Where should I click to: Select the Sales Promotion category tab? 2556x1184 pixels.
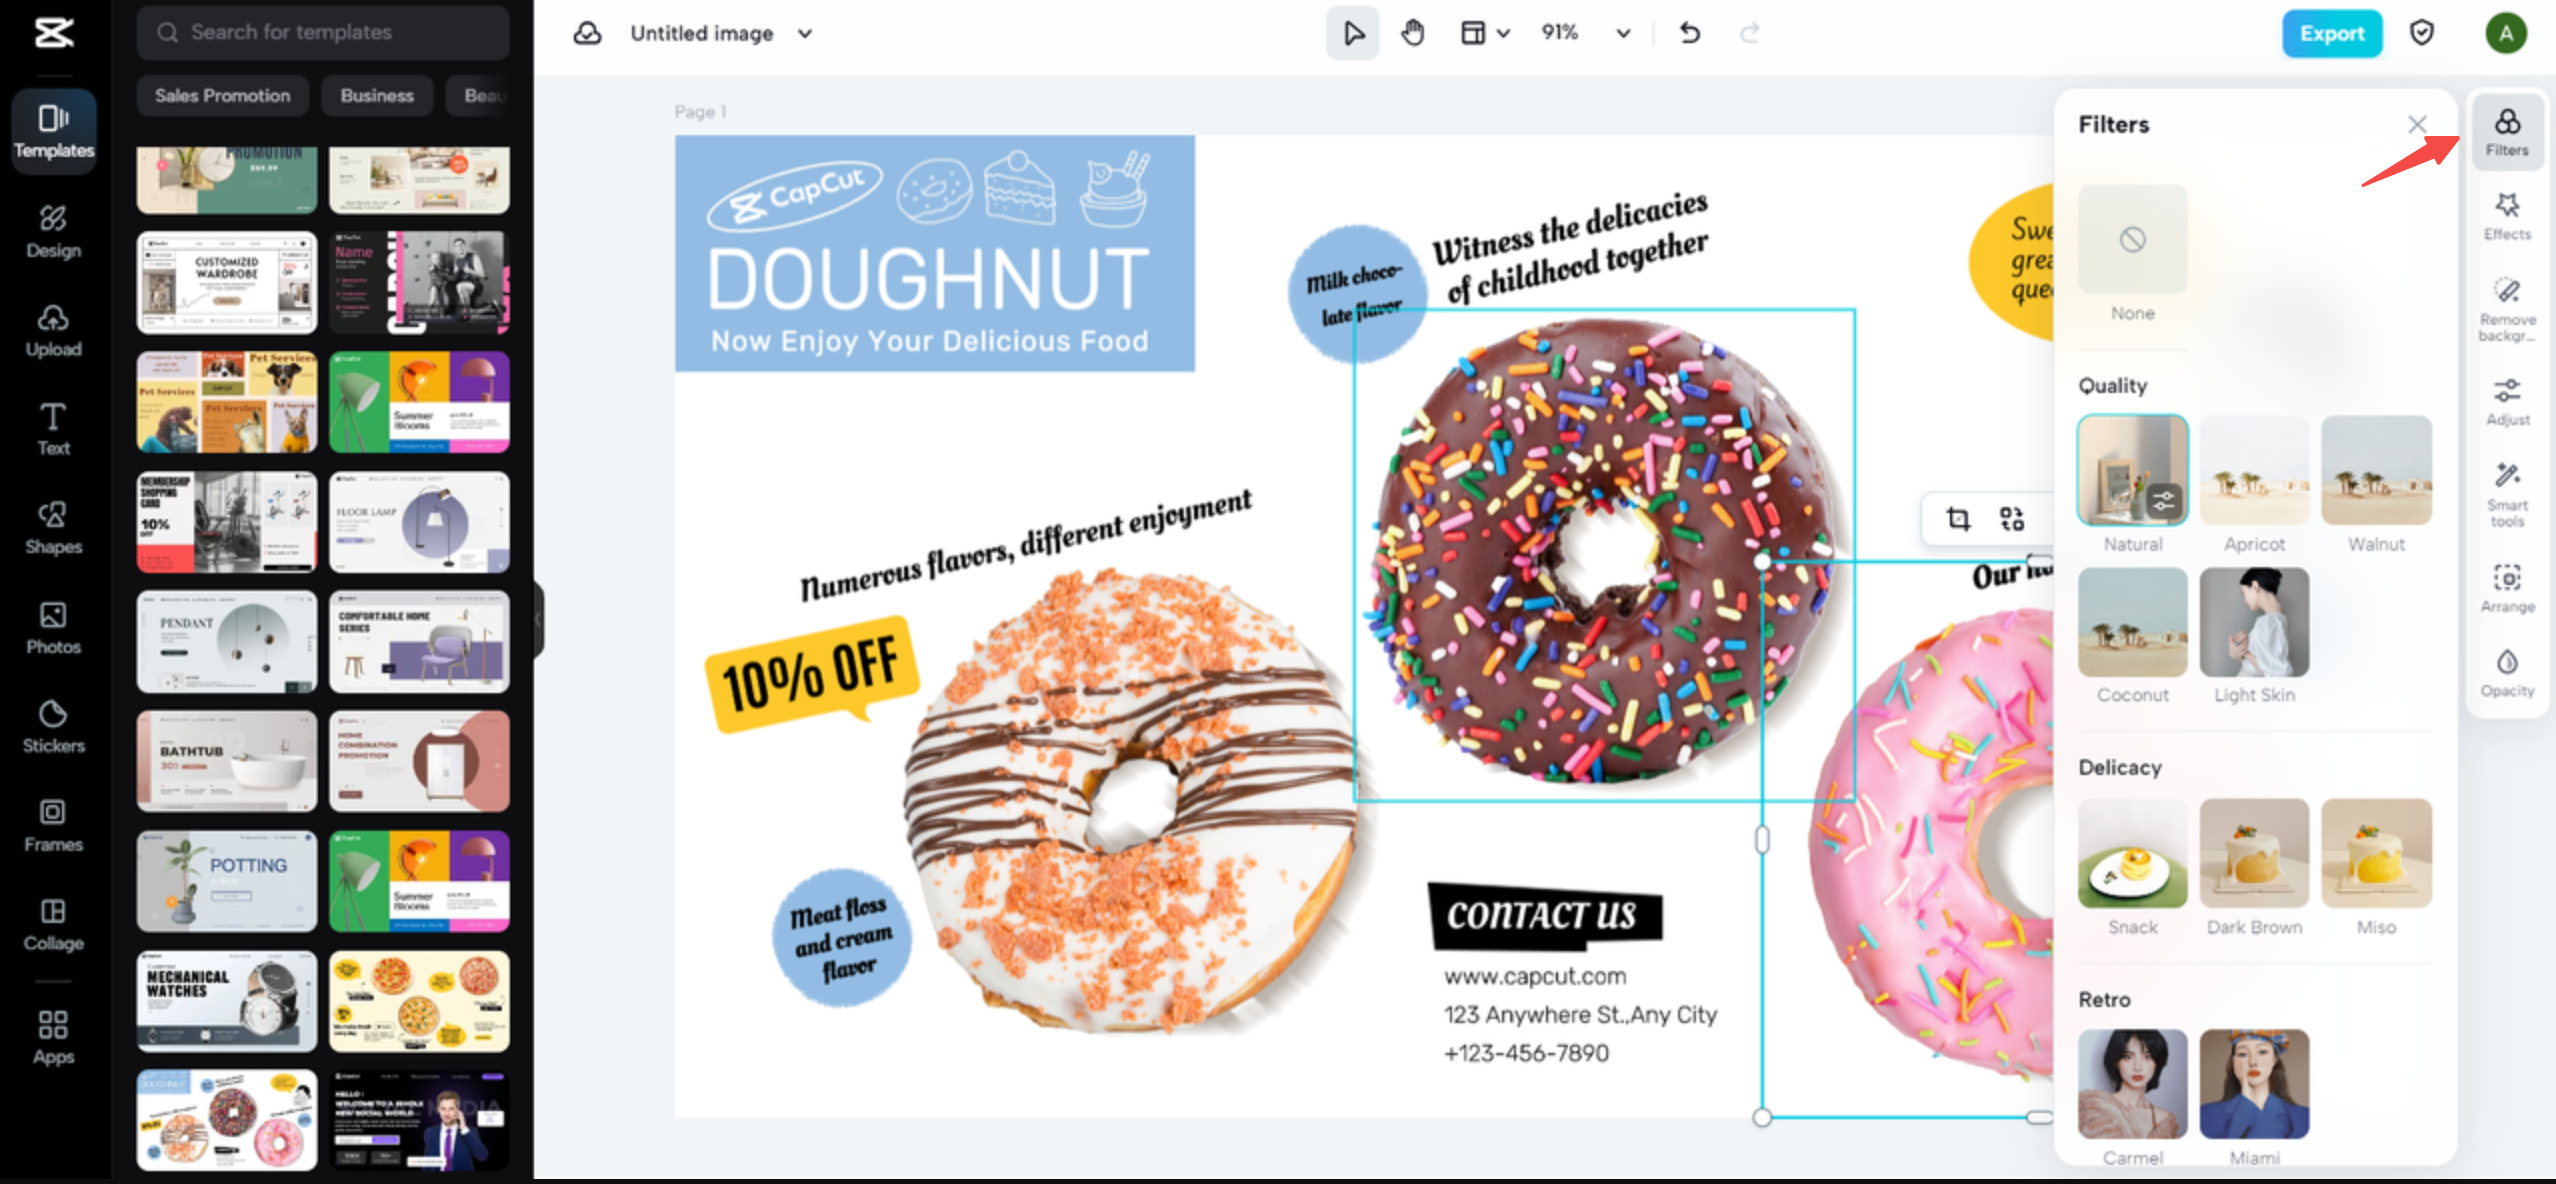click(222, 96)
